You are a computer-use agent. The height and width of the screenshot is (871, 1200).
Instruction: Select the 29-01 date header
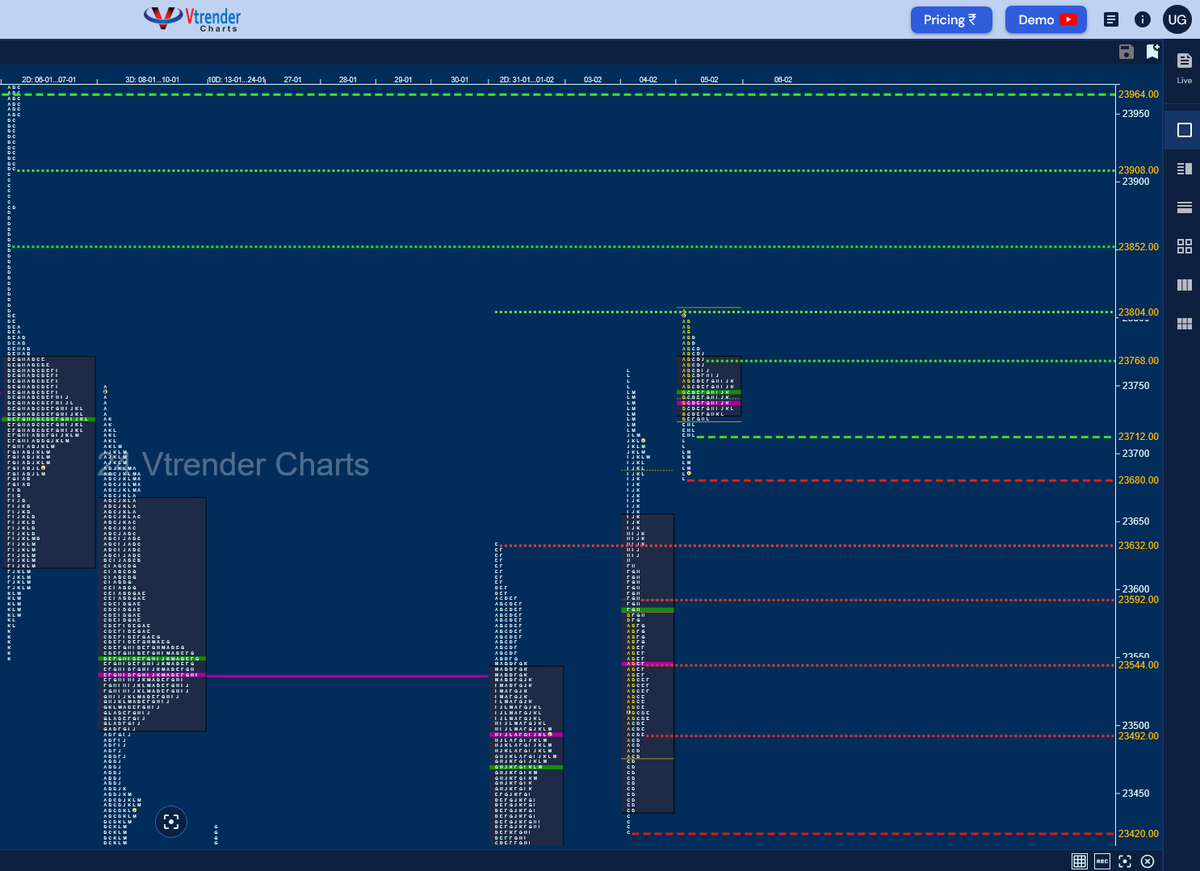pos(404,79)
